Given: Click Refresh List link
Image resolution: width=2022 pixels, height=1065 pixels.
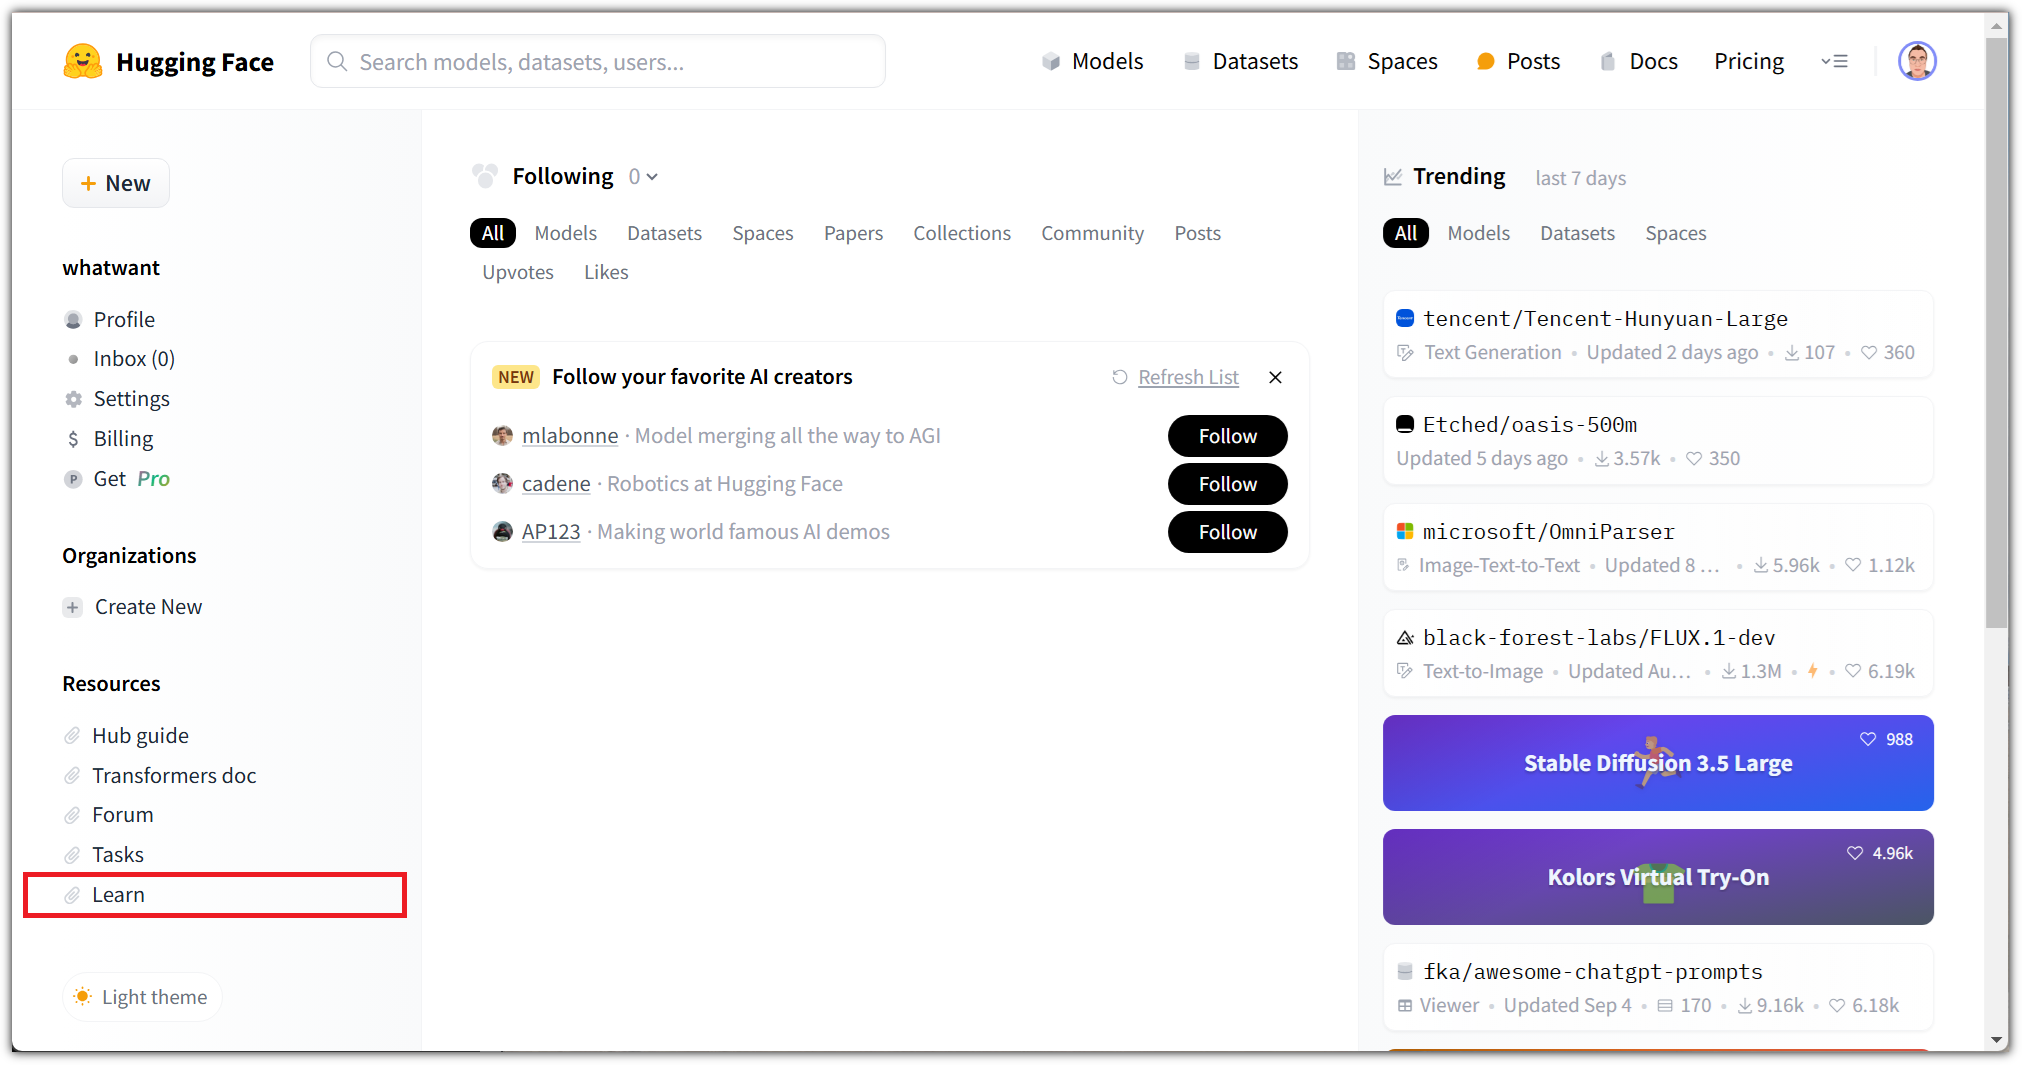Looking at the screenshot, I should point(1188,377).
